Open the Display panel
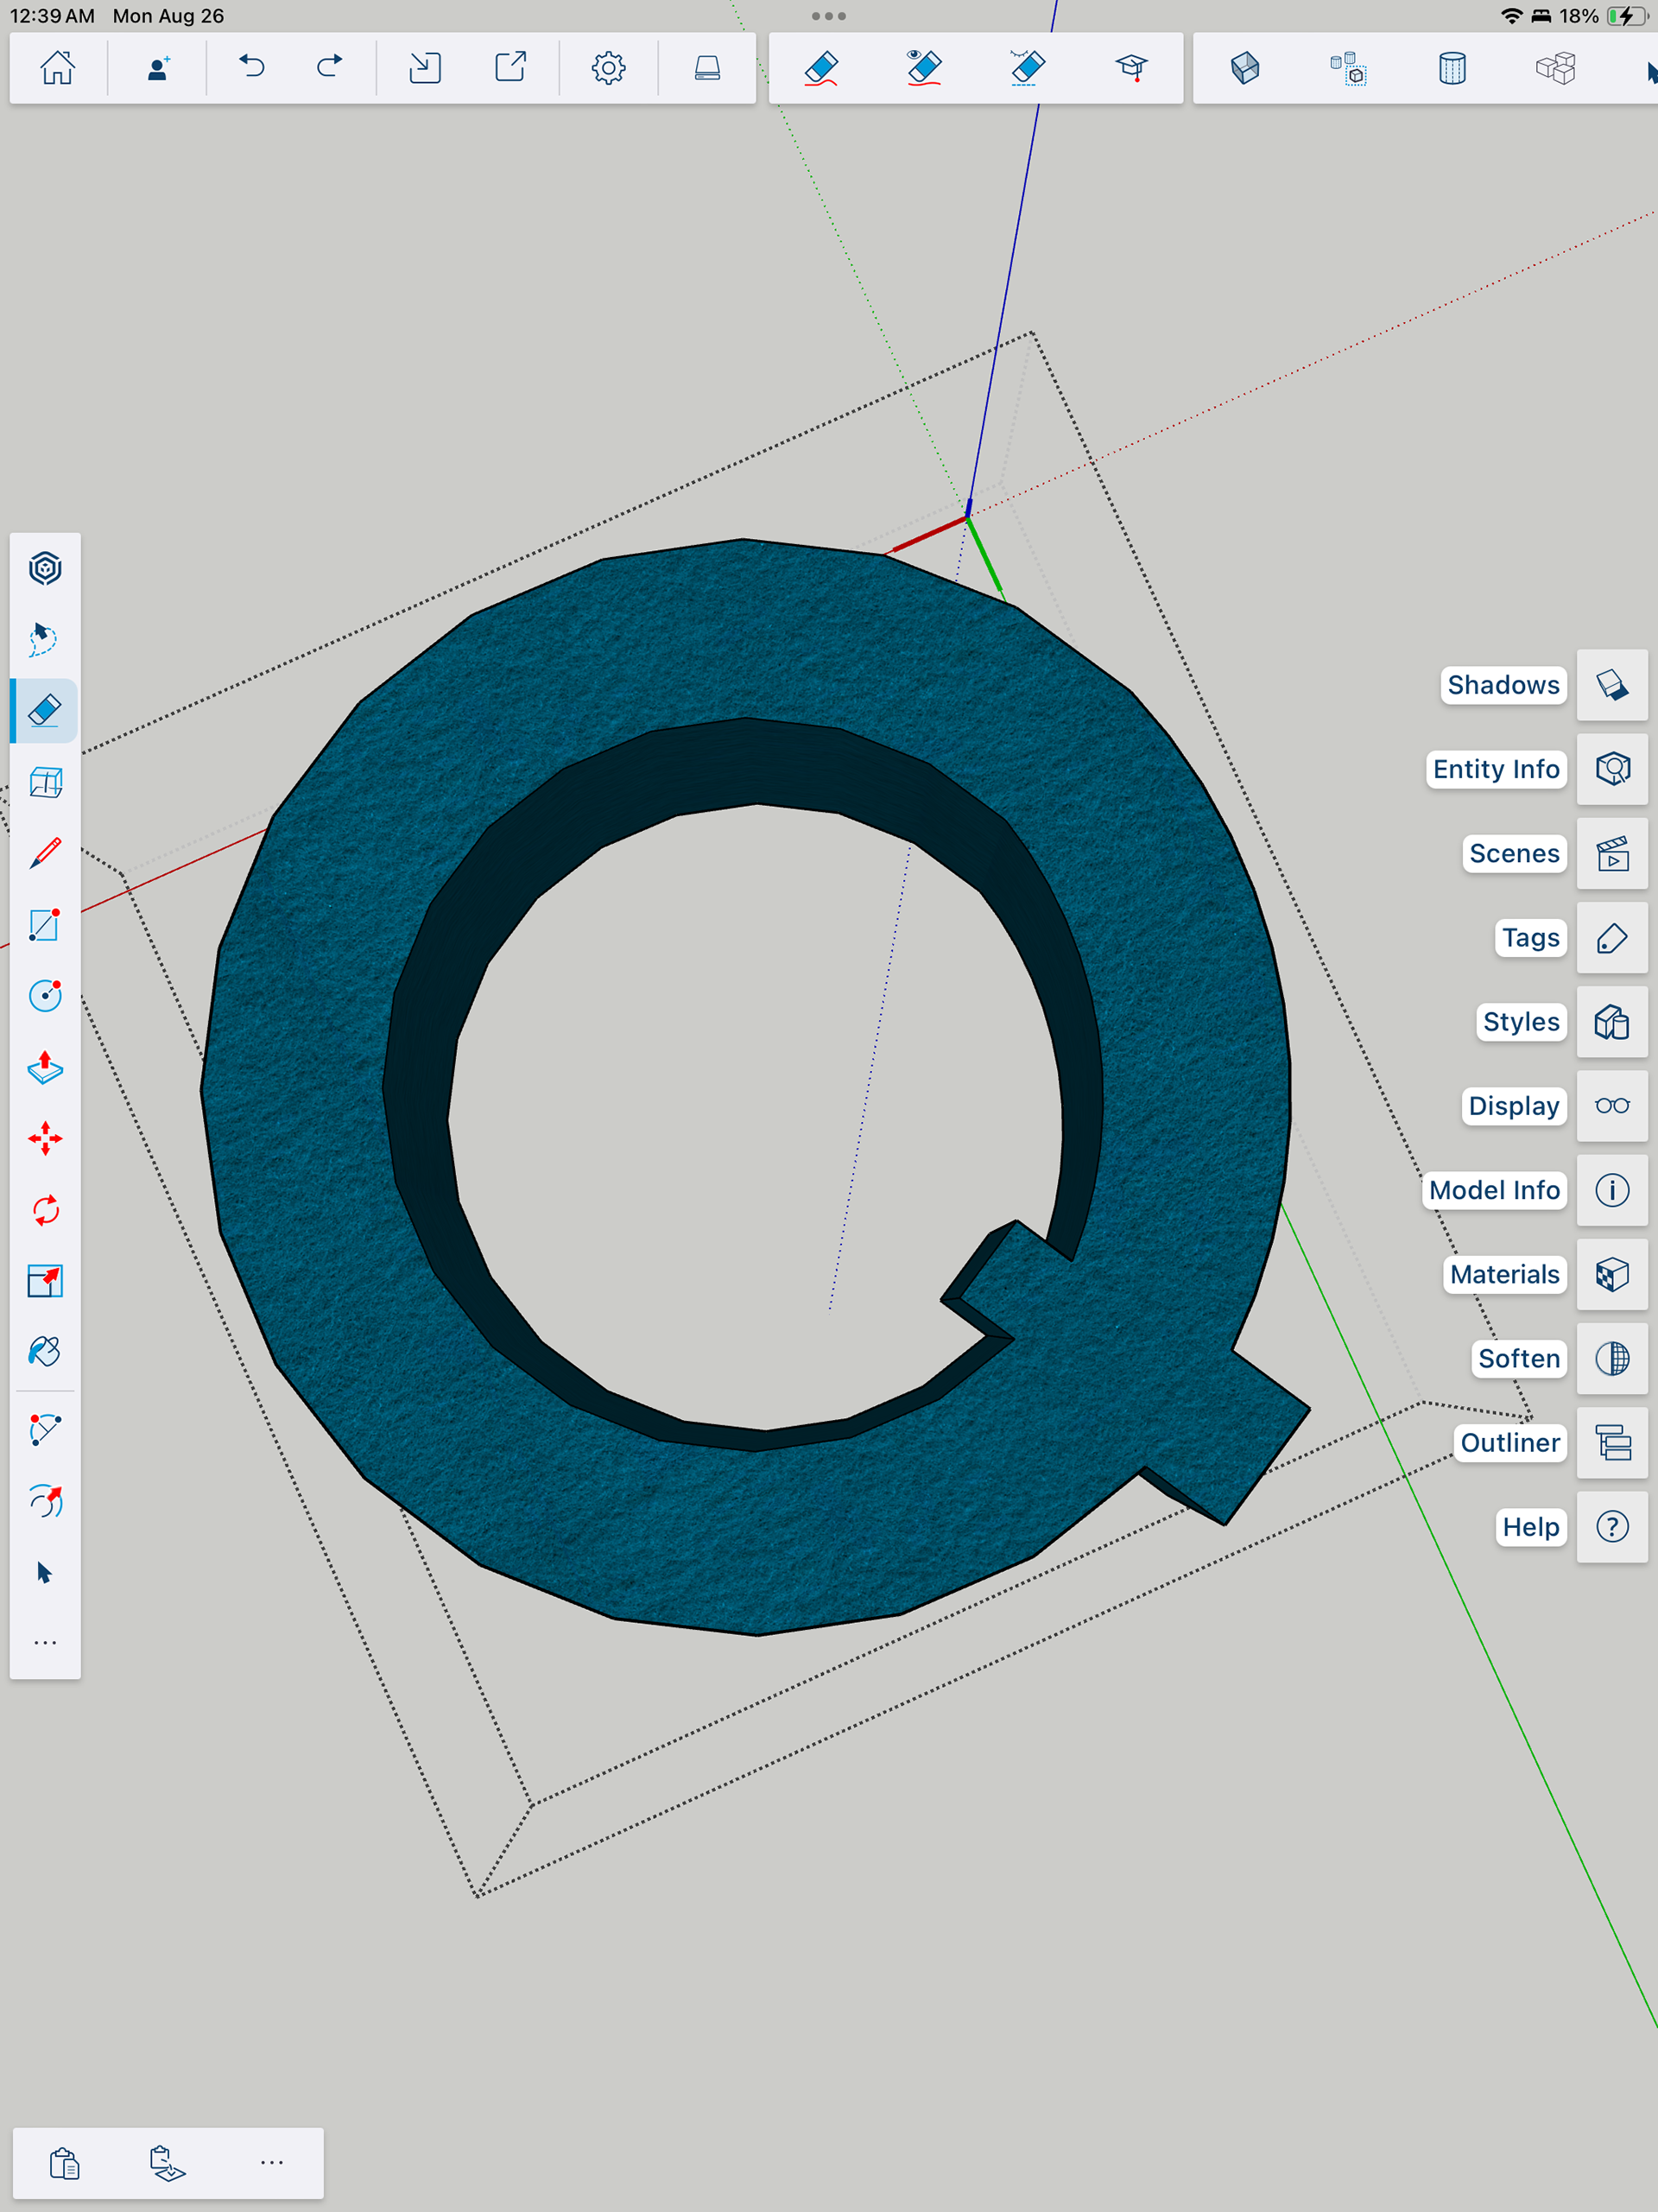This screenshot has height=2212, width=1658. 1514,1106
